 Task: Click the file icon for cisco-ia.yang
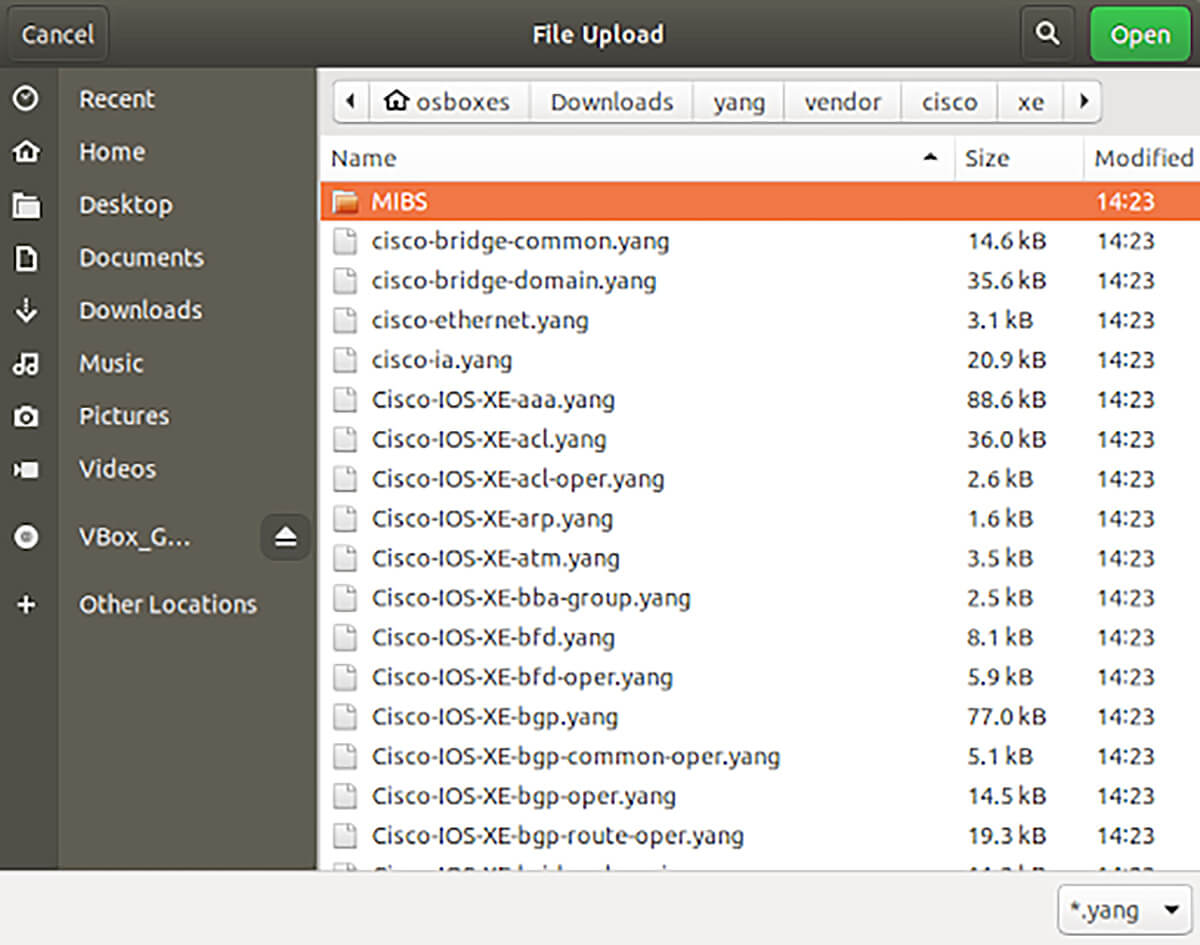345,360
